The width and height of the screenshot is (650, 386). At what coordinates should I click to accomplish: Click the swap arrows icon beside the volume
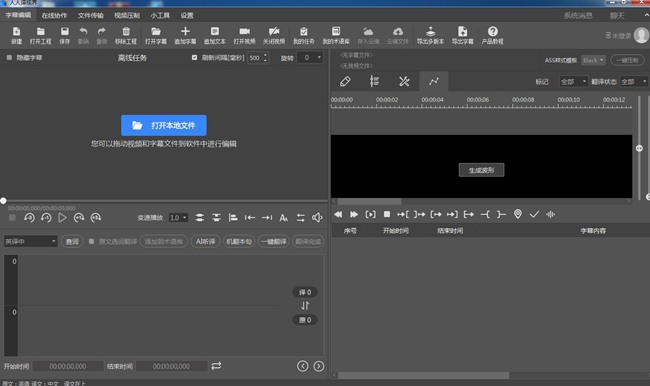301,218
